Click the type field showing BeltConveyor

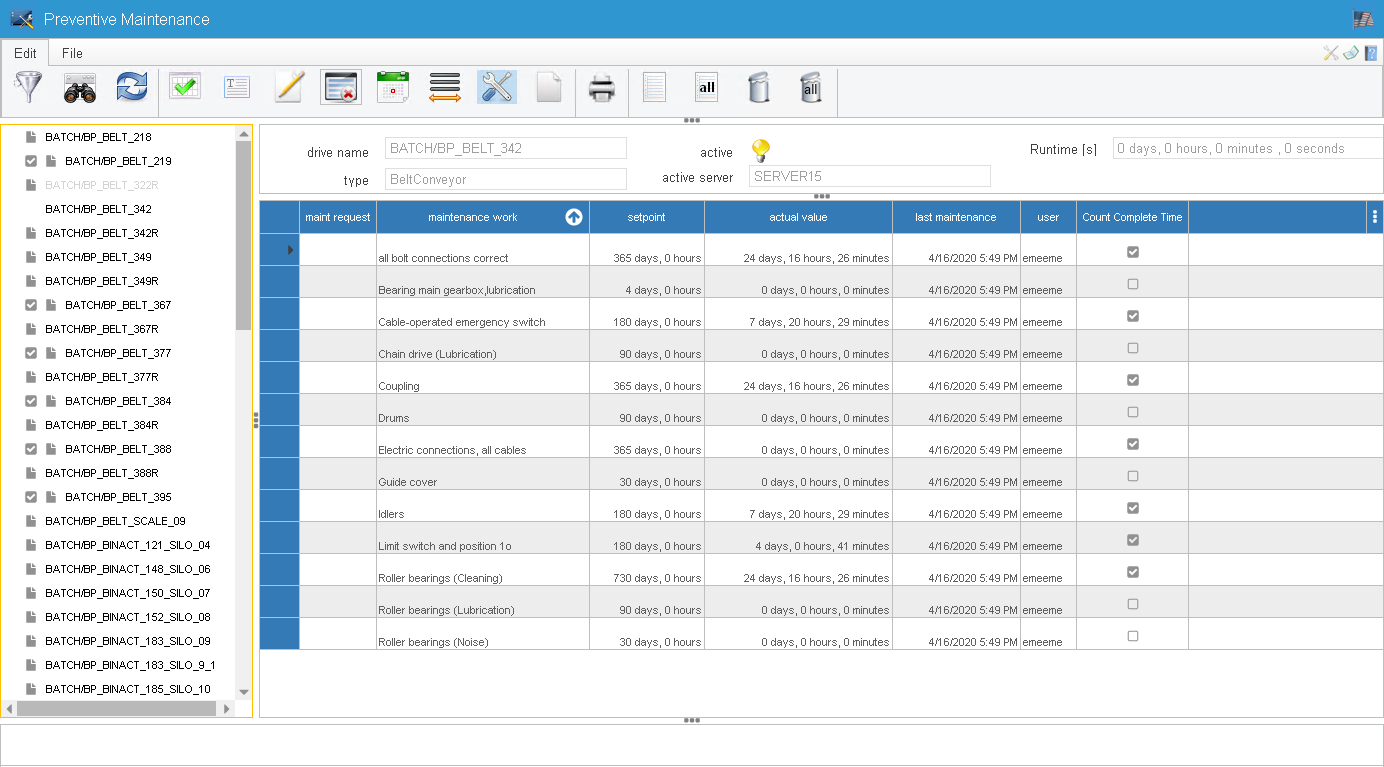click(506, 179)
